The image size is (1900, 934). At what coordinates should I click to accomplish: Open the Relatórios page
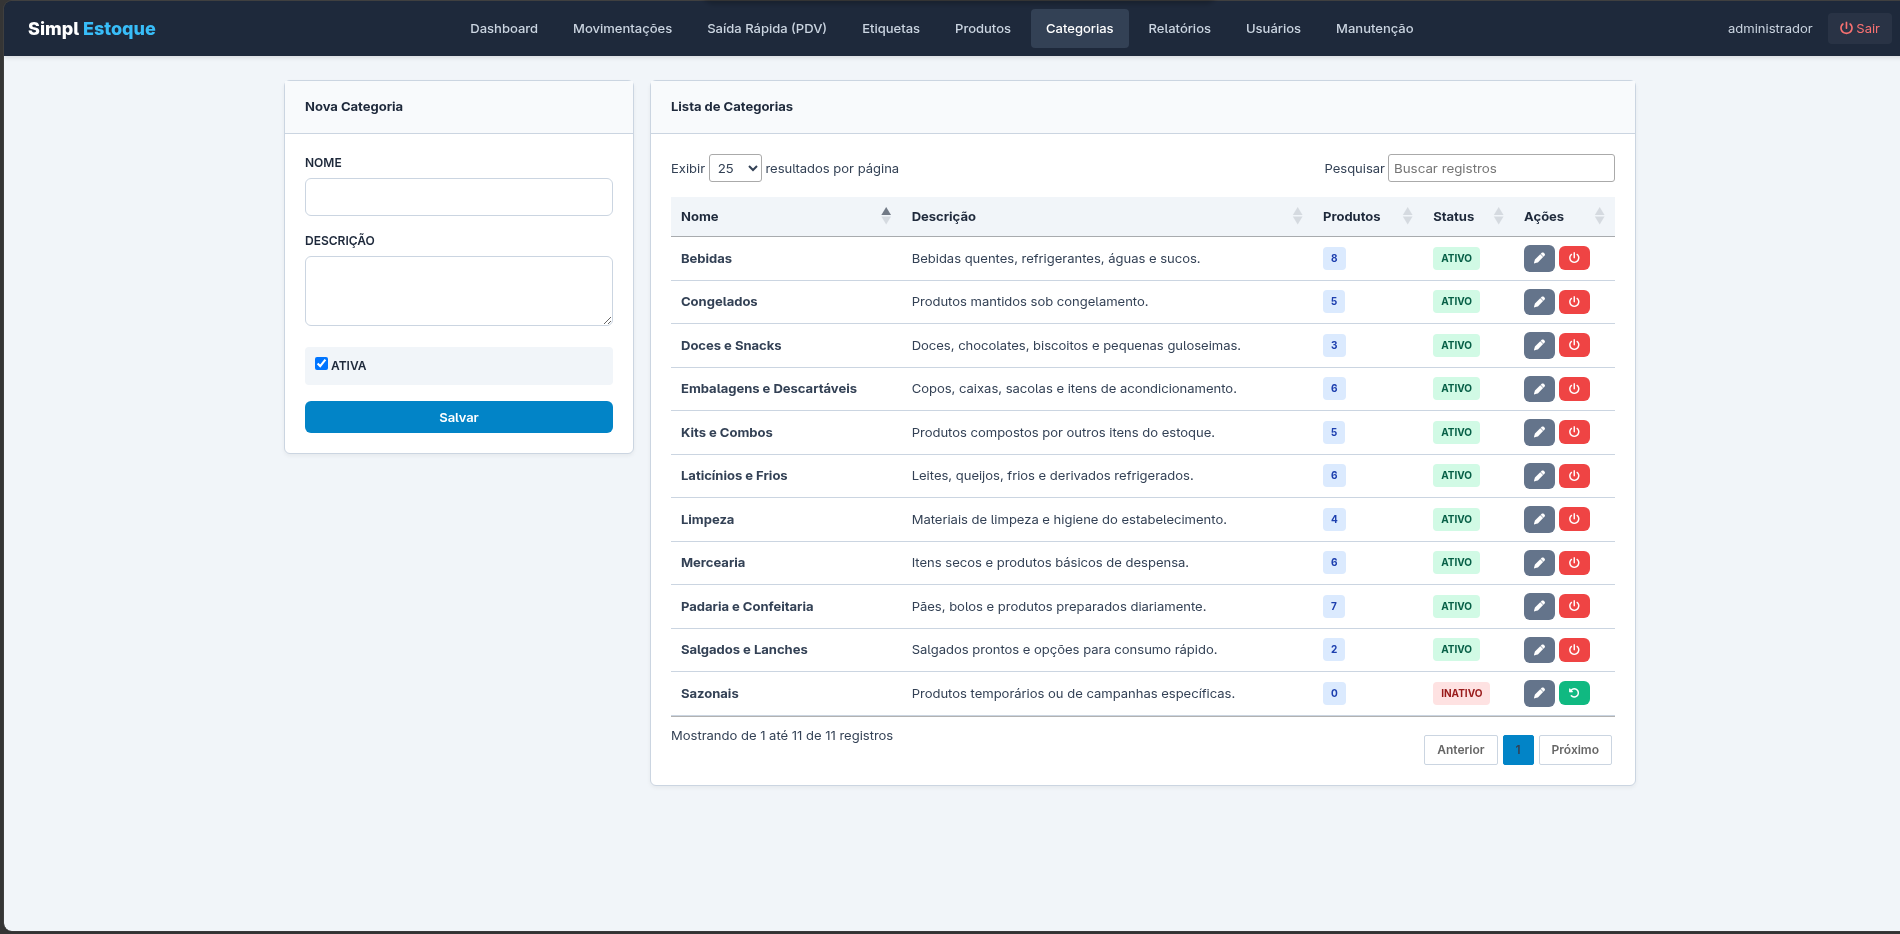pos(1180,28)
